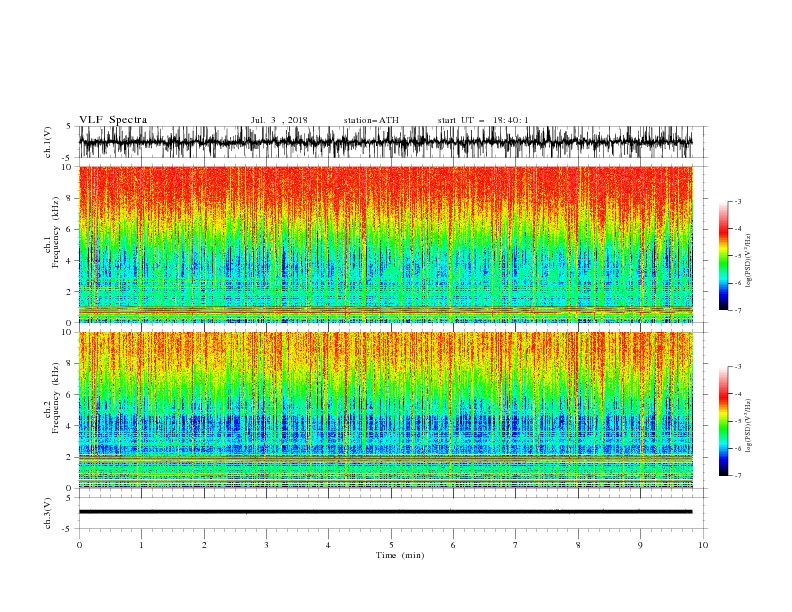Click the 'Time (min)' axis label
The width and height of the screenshot is (792, 612).
(x=400, y=555)
